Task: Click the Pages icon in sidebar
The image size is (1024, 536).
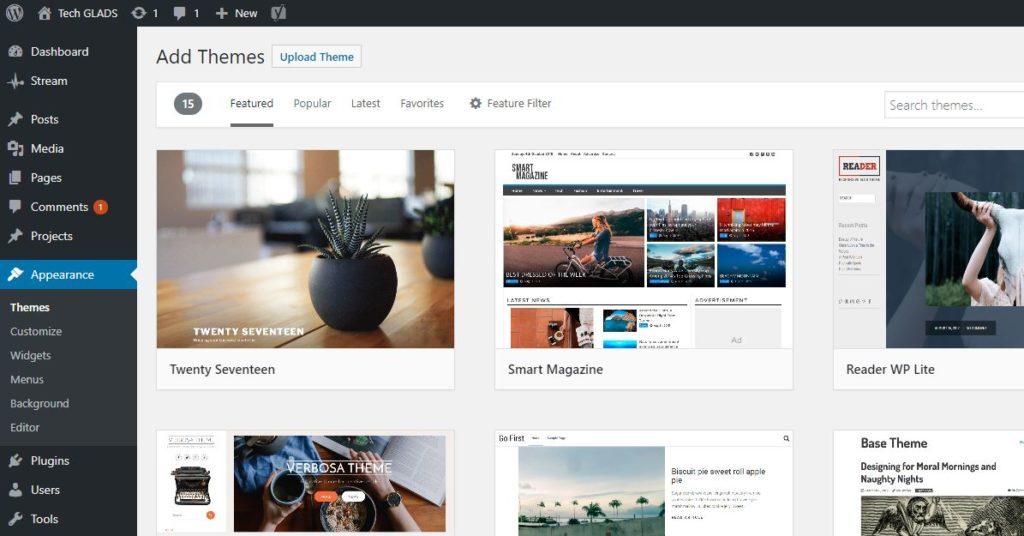Action: coord(16,178)
